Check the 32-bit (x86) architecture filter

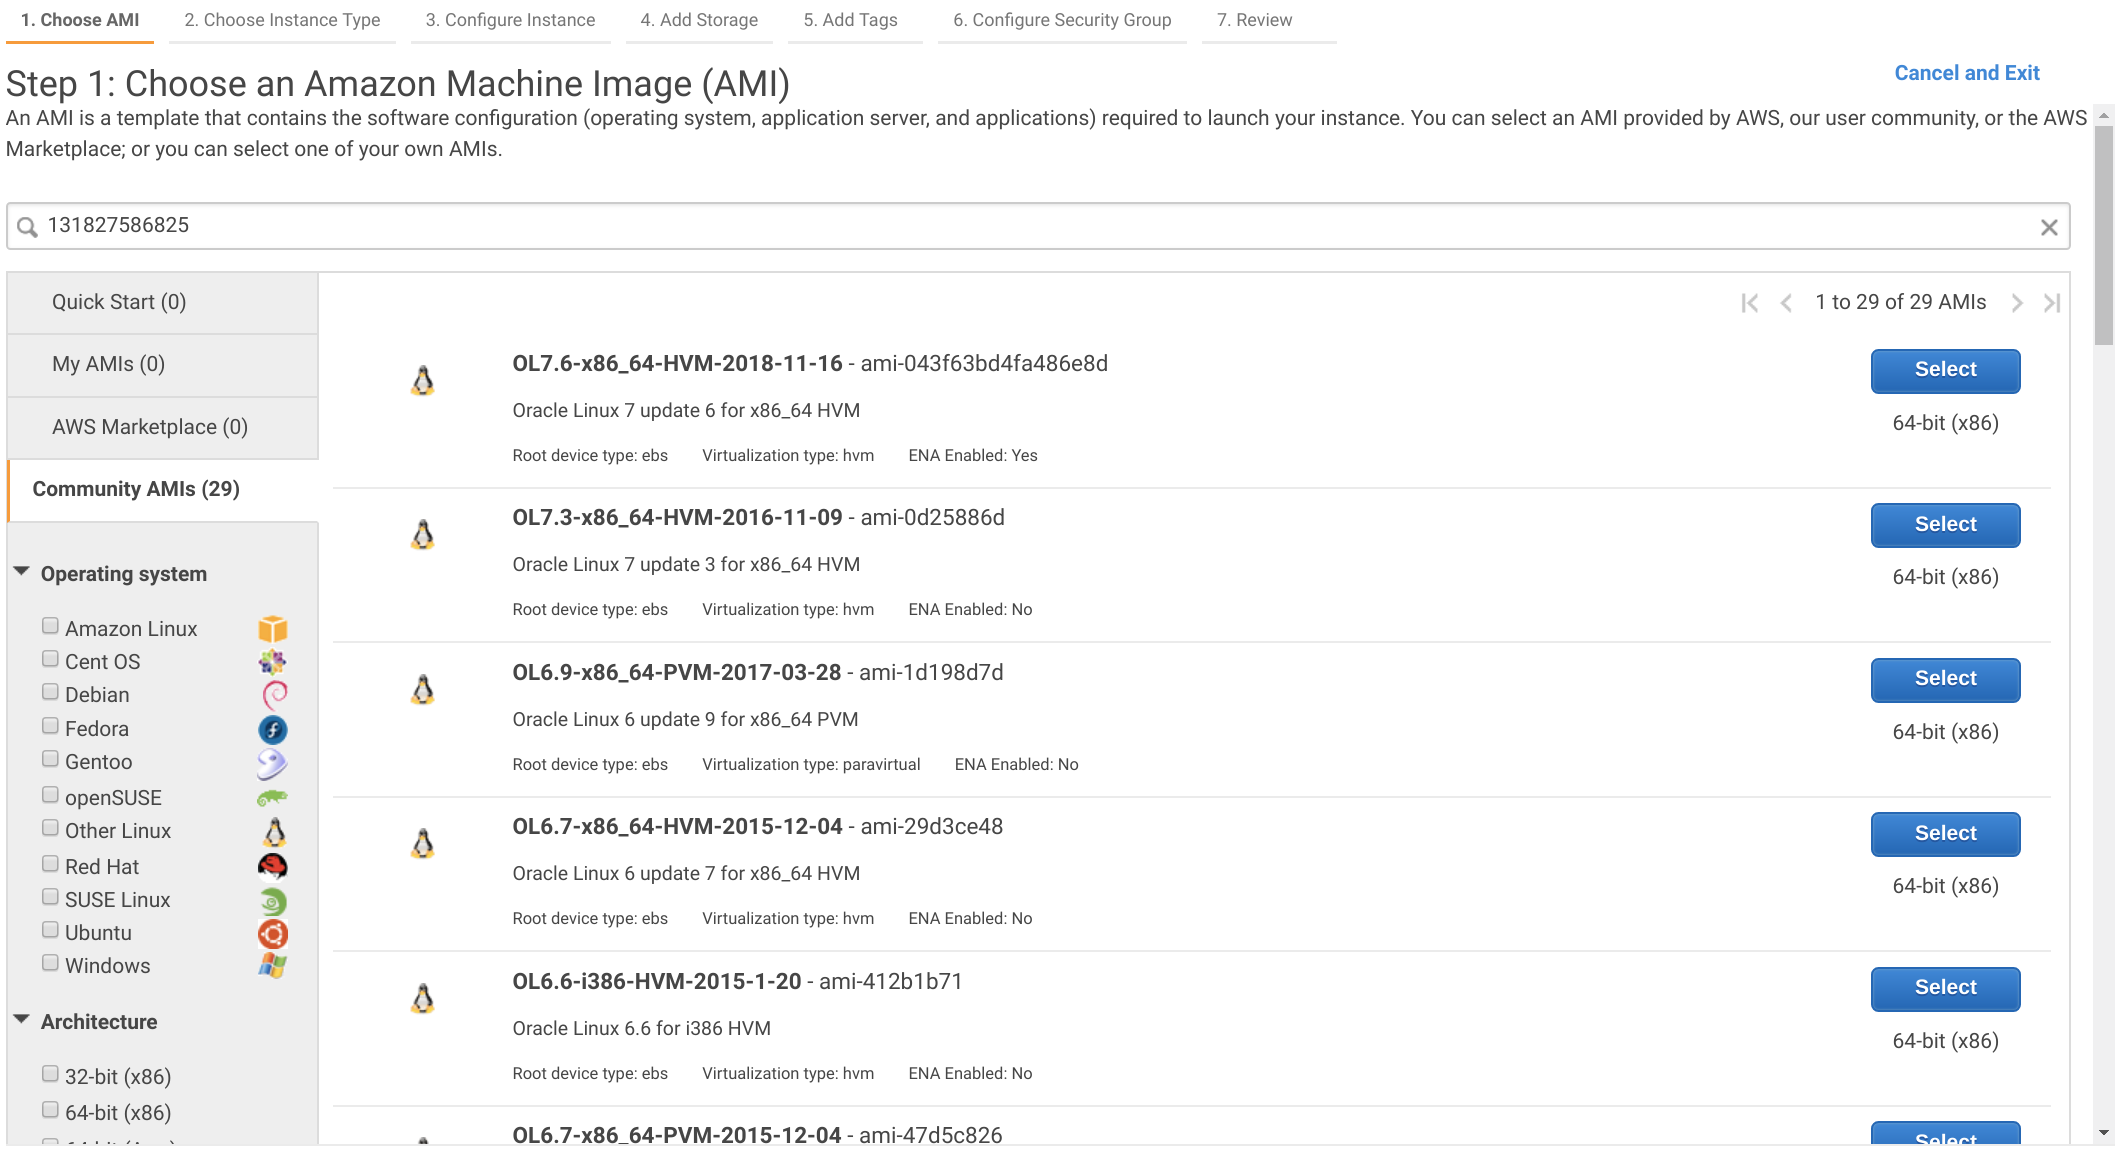(x=50, y=1074)
